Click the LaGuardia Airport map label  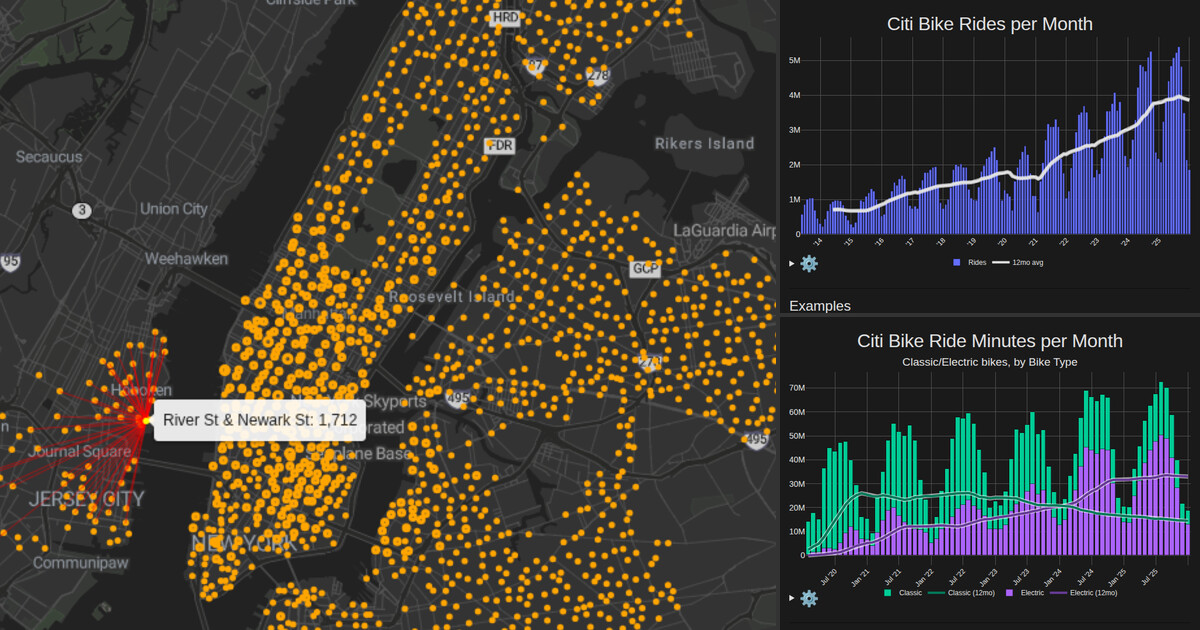724,230
